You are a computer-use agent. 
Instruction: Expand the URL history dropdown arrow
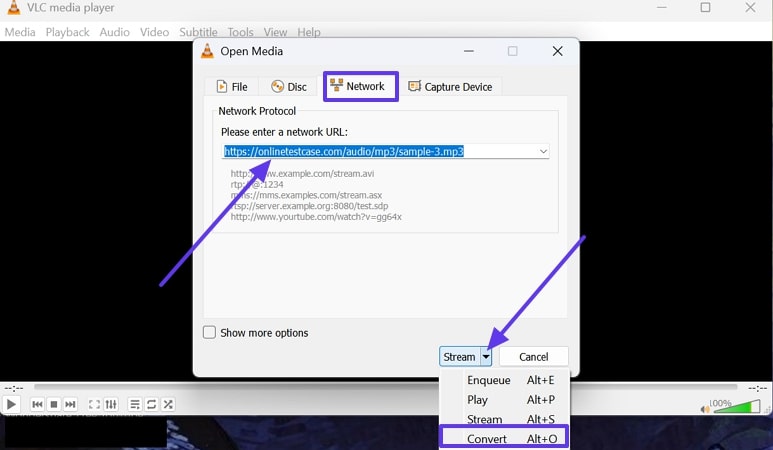[x=543, y=151]
